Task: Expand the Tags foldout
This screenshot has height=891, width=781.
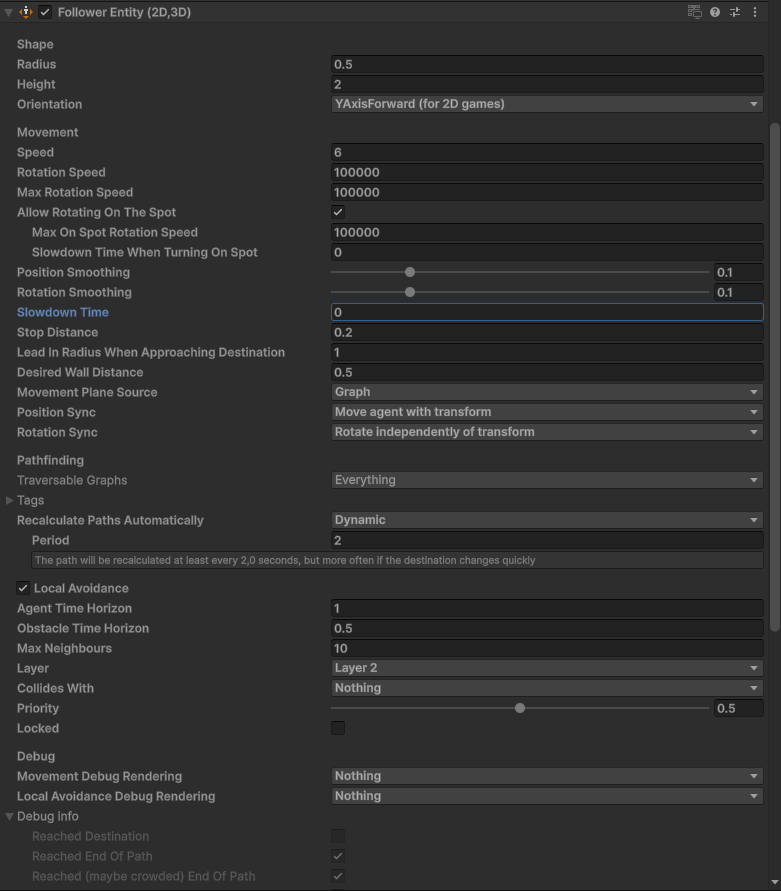Action: (x=10, y=500)
